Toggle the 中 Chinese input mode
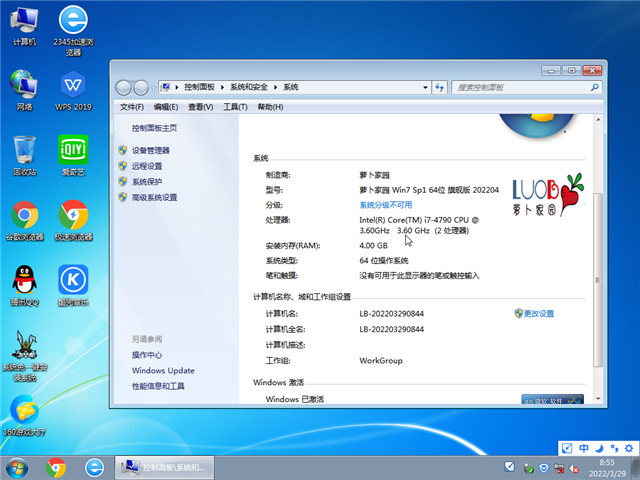 point(584,448)
